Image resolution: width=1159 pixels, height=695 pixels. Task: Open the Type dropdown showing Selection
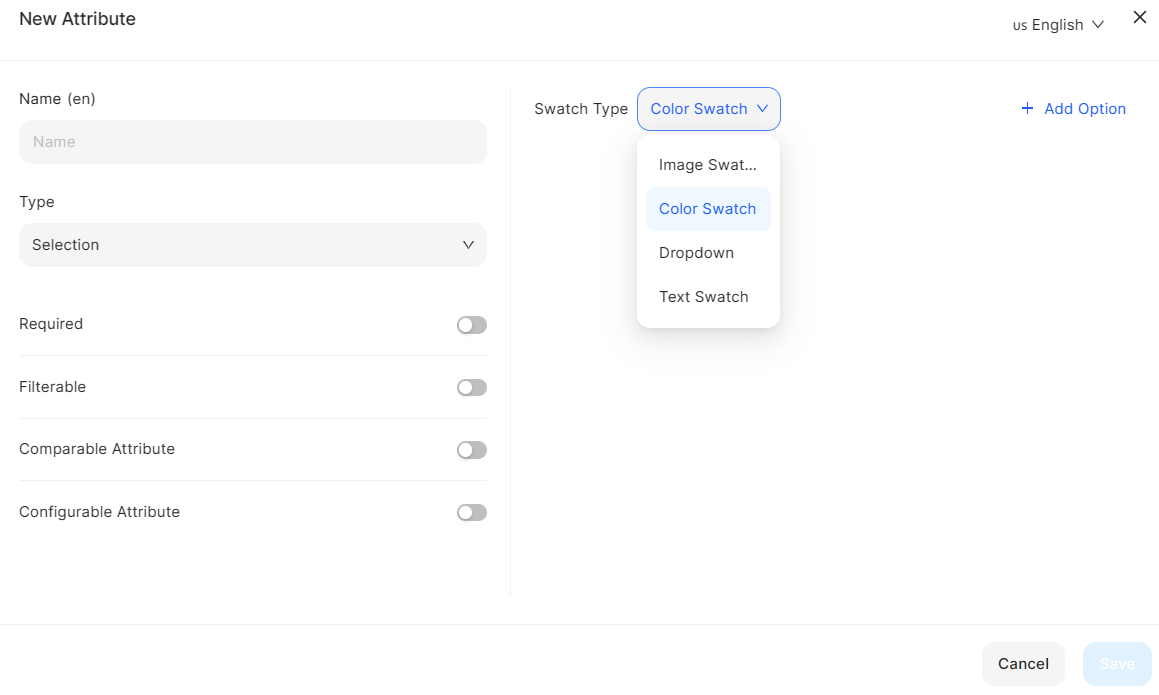click(x=252, y=245)
